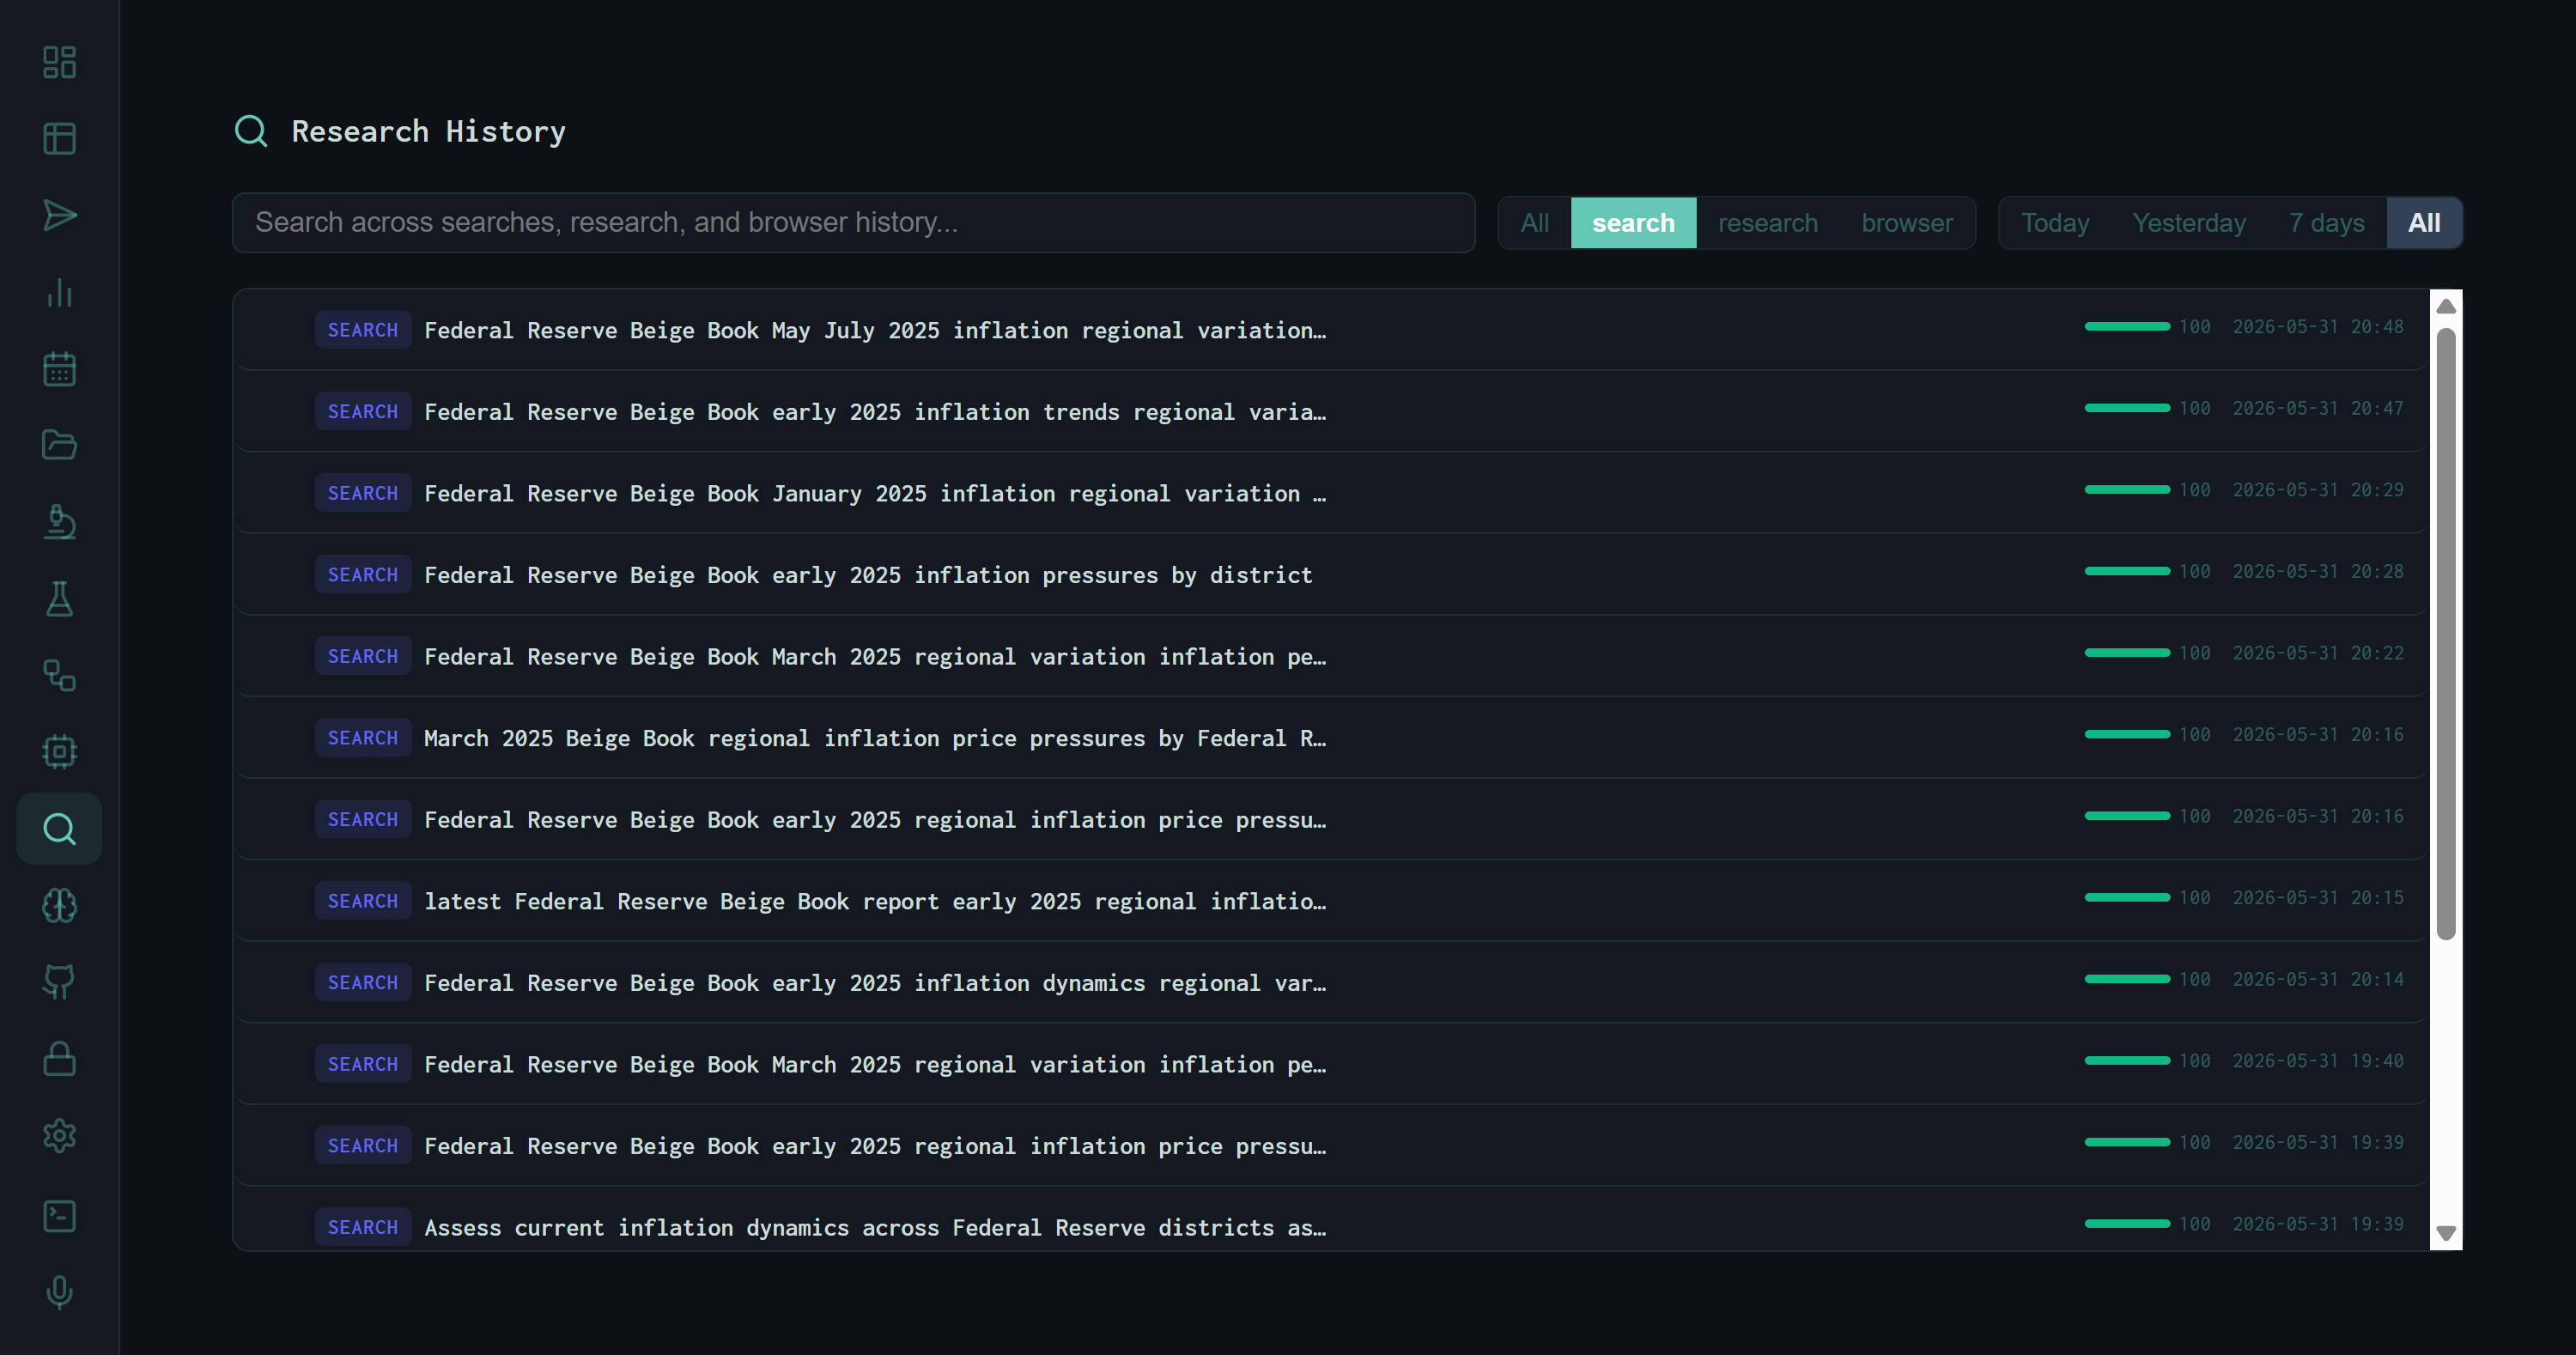The image size is (2576, 1355).
Task: Click SEARCH badge on the 20:48 row
Action: (363, 329)
